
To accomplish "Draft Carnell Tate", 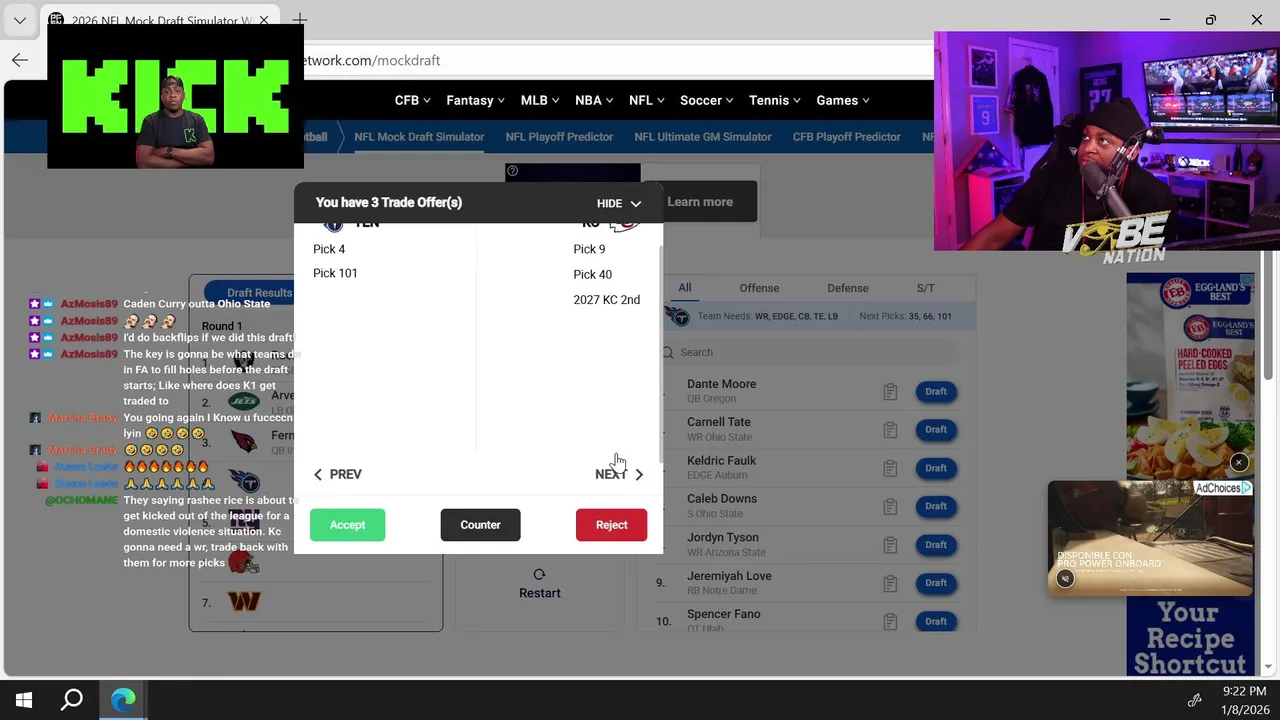I will [936, 429].
